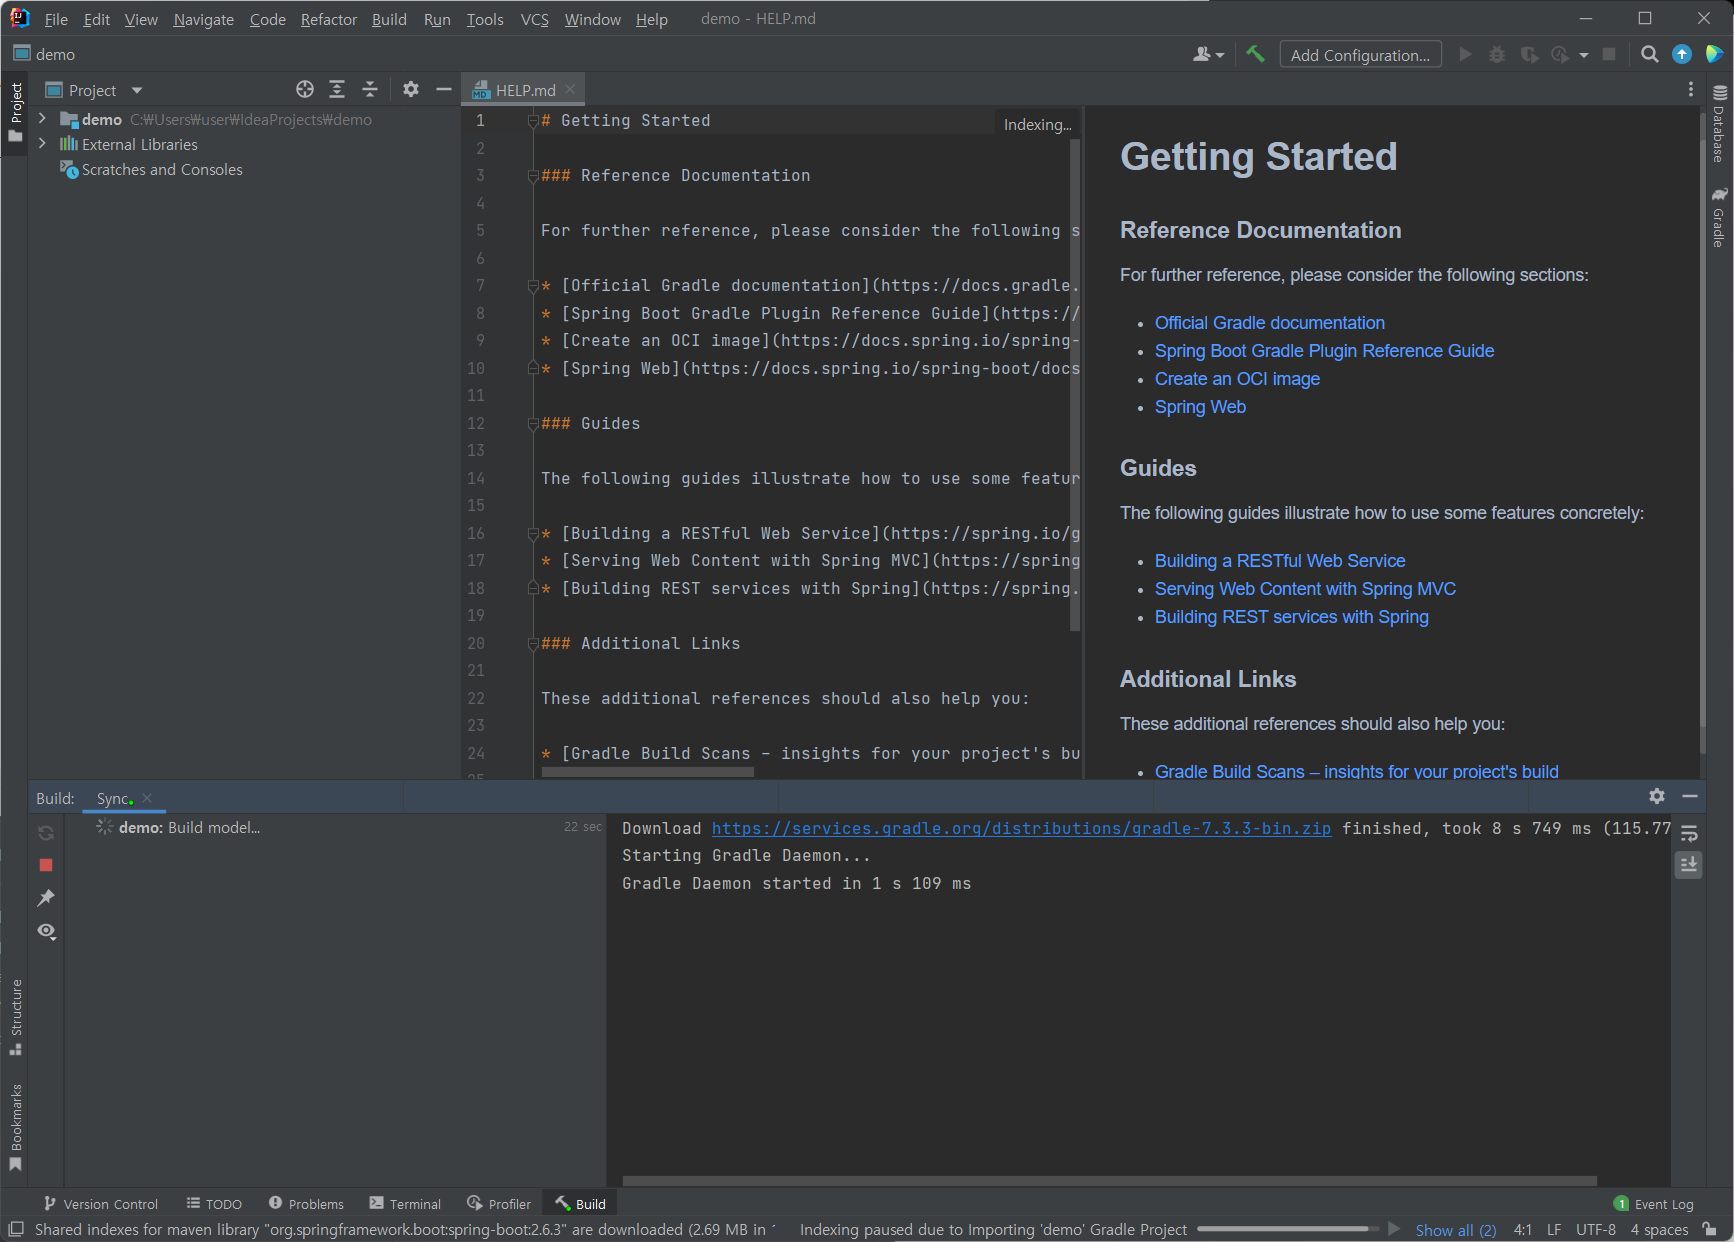Open the Refactor menu
Viewport: 1734px width, 1242px height.
tap(329, 19)
